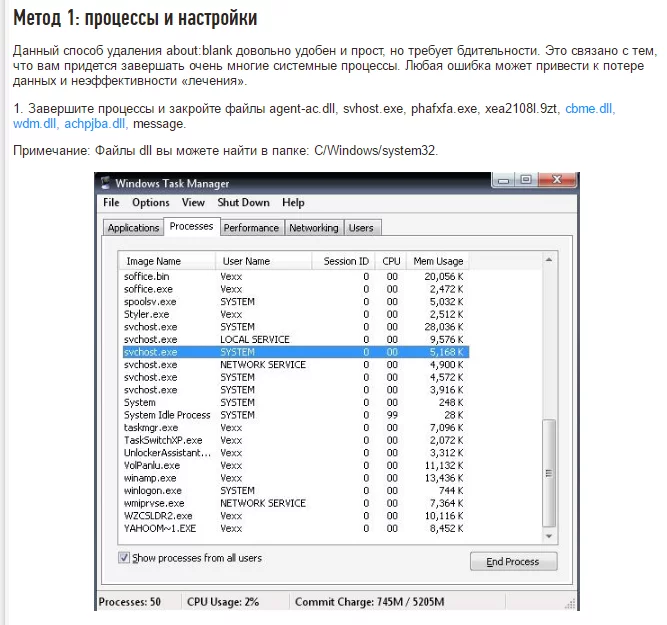
Task: Click the highlighted svchost.exe 5,168 K row
Action: 294,352
